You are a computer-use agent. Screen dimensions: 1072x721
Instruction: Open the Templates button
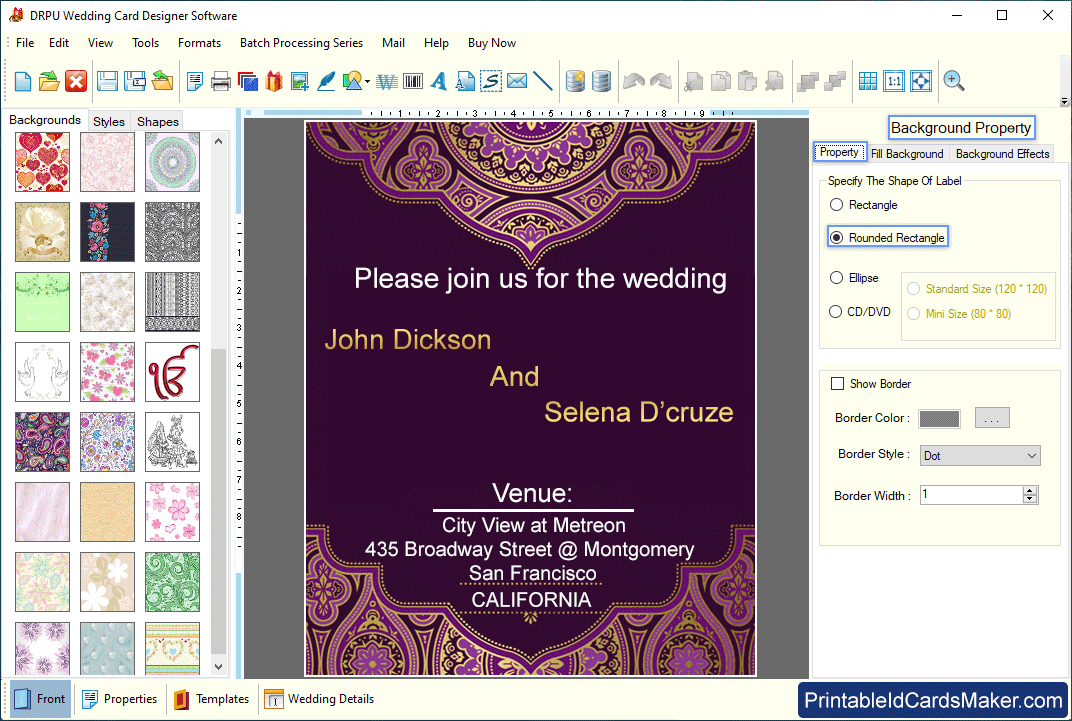pos(211,699)
